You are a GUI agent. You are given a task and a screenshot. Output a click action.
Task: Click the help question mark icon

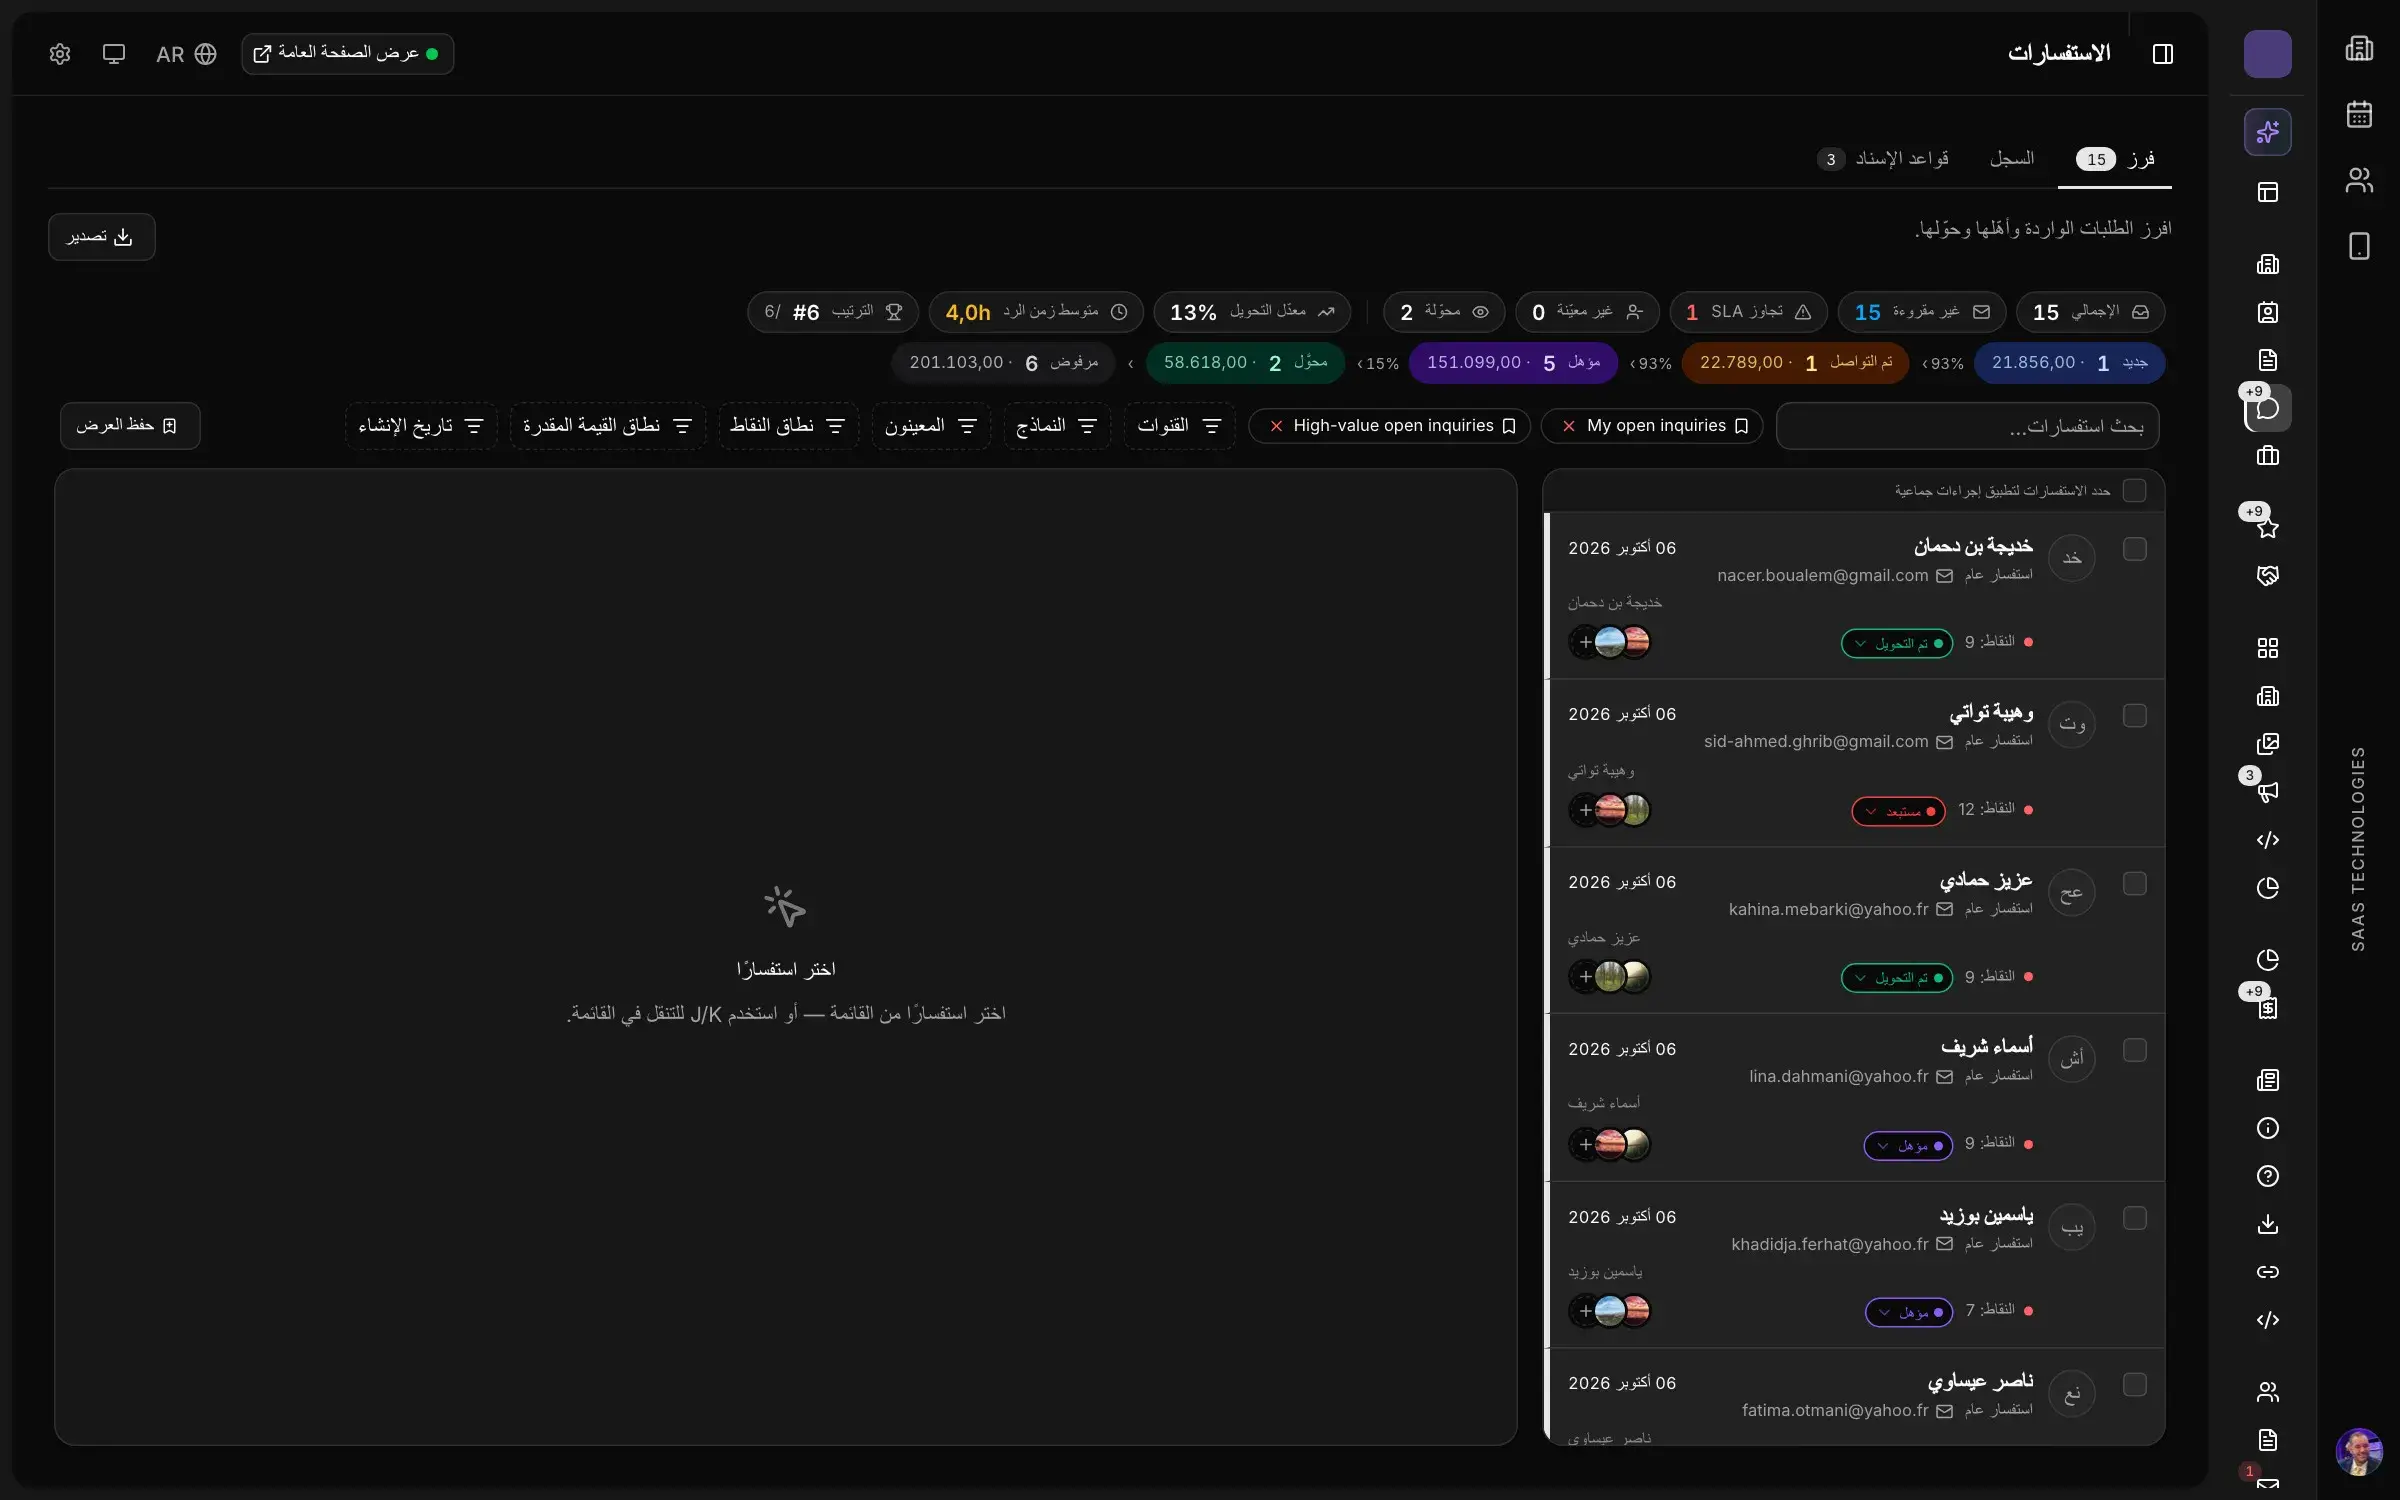tap(2268, 1176)
